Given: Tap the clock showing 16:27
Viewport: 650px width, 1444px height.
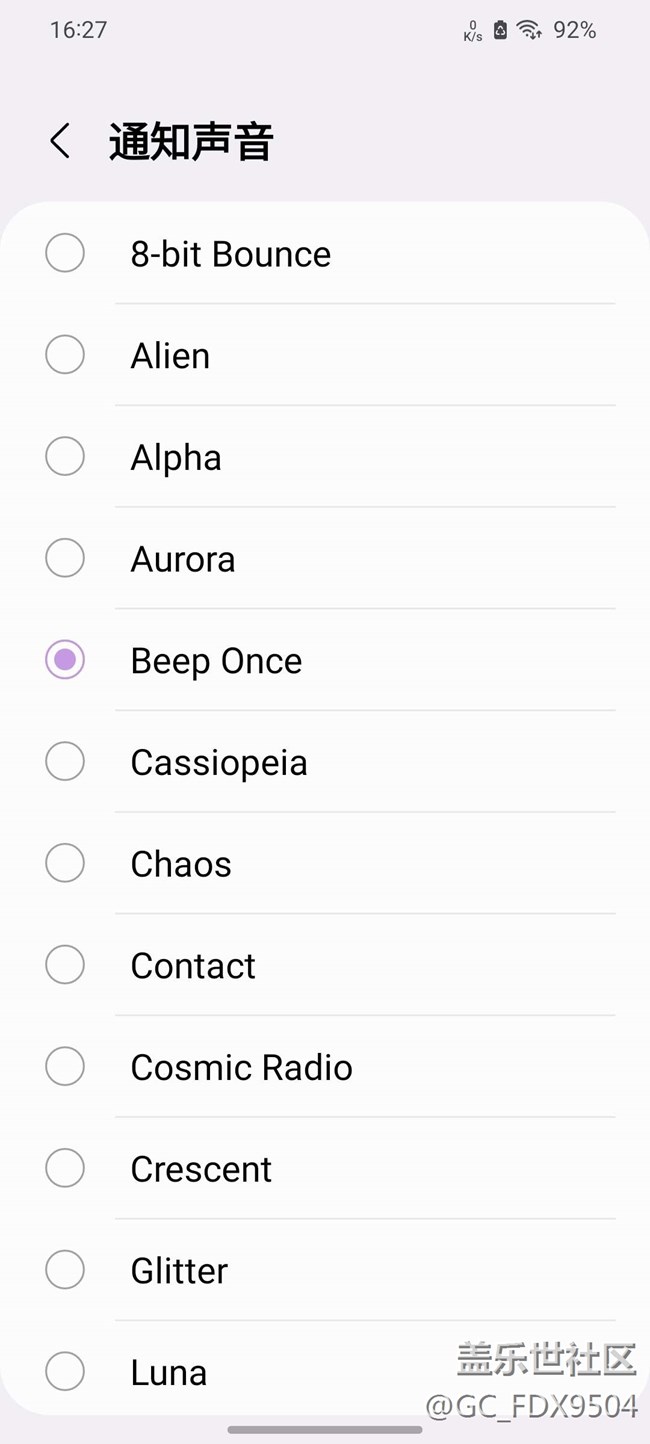Looking at the screenshot, I should (78, 30).
